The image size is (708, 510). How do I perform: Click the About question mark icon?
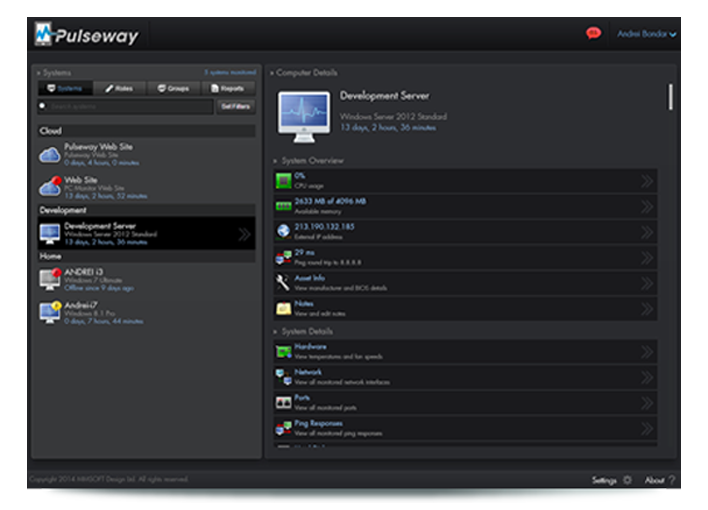point(672,480)
